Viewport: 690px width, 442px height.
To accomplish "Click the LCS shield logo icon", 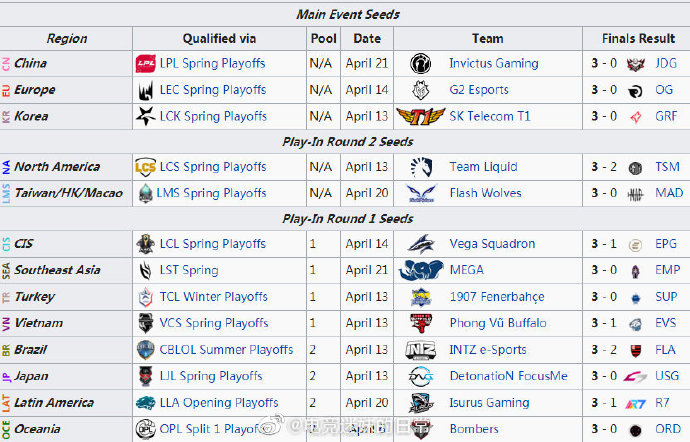I will pyautogui.click(x=145, y=167).
